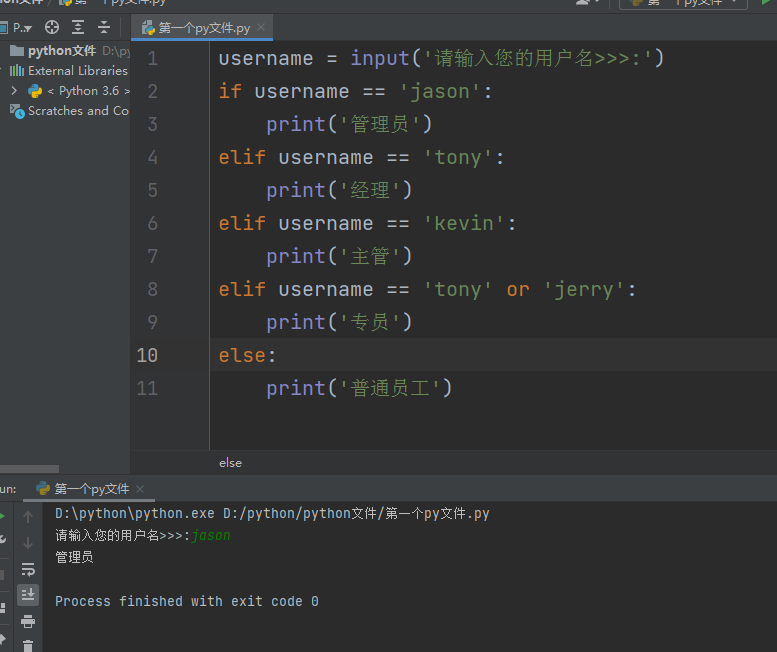
Task: Click the 'else:' line in editor
Action: pyautogui.click(x=247, y=355)
